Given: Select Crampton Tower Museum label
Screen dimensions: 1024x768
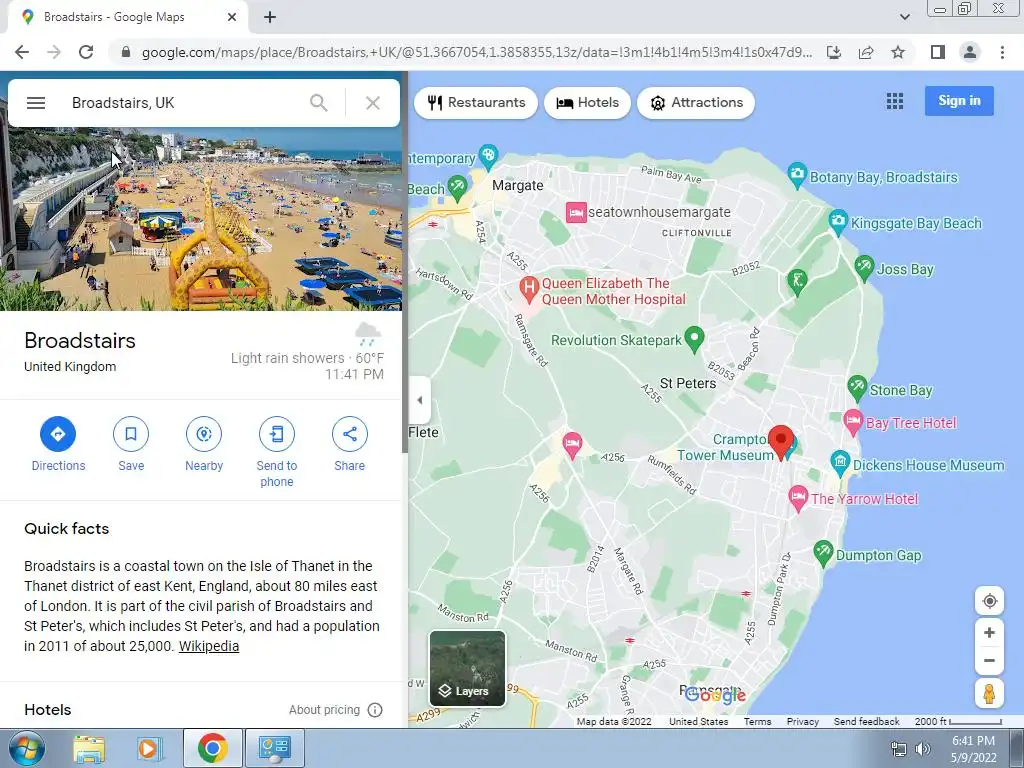Looking at the screenshot, I should (x=725, y=447).
